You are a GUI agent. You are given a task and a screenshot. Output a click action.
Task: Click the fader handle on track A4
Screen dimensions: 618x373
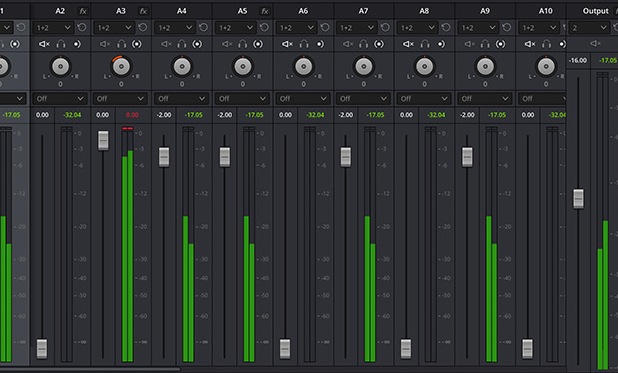pyautogui.click(x=164, y=157)
